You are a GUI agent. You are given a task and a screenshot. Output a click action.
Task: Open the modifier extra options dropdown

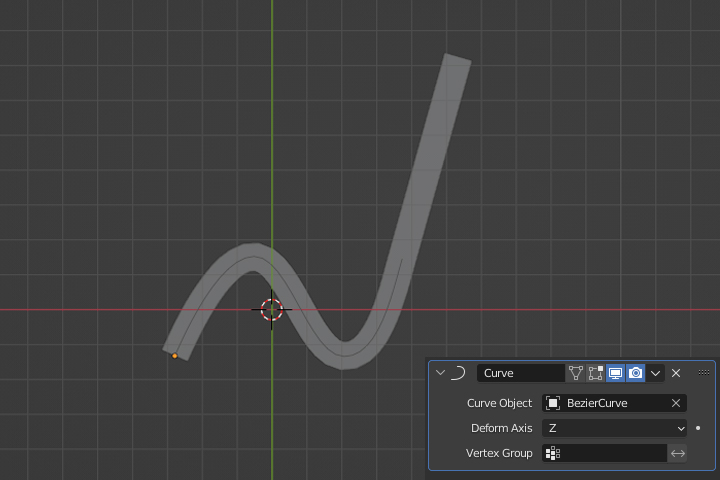pyautogui.click(x=656, y=373)
